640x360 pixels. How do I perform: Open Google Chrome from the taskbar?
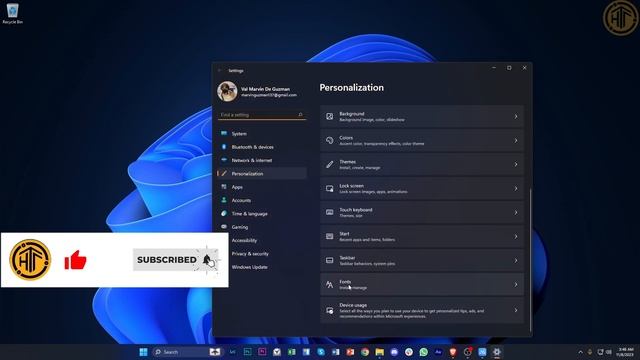coord(365,352)
